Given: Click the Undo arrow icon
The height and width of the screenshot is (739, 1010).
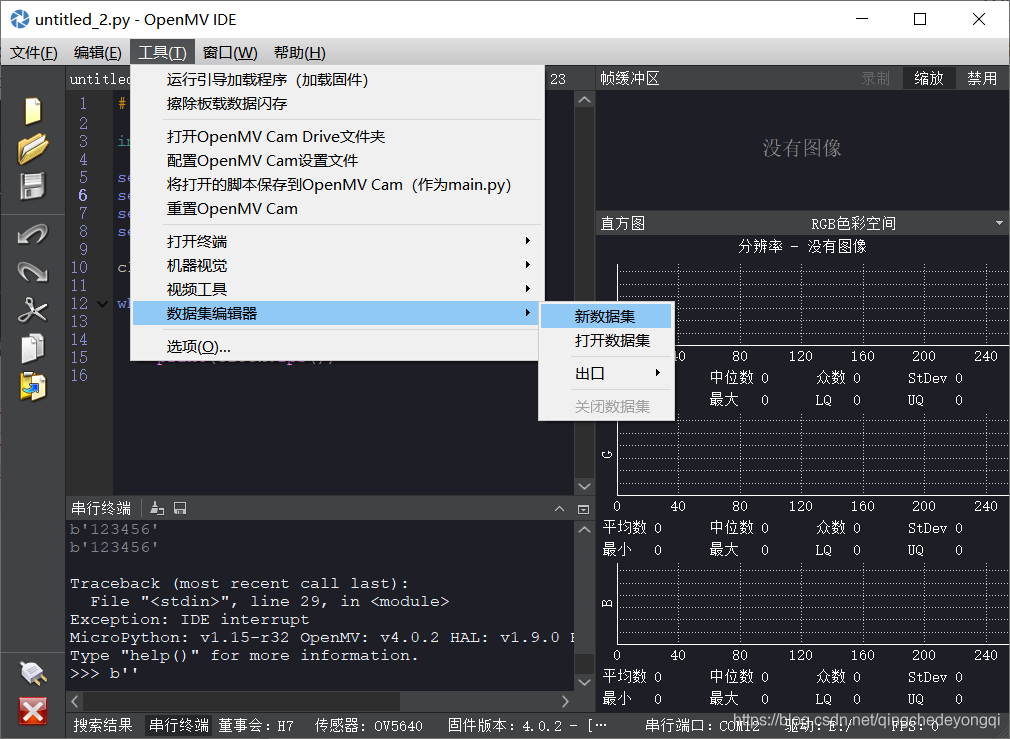Looking at the screenshot, I should coord(32,233).
